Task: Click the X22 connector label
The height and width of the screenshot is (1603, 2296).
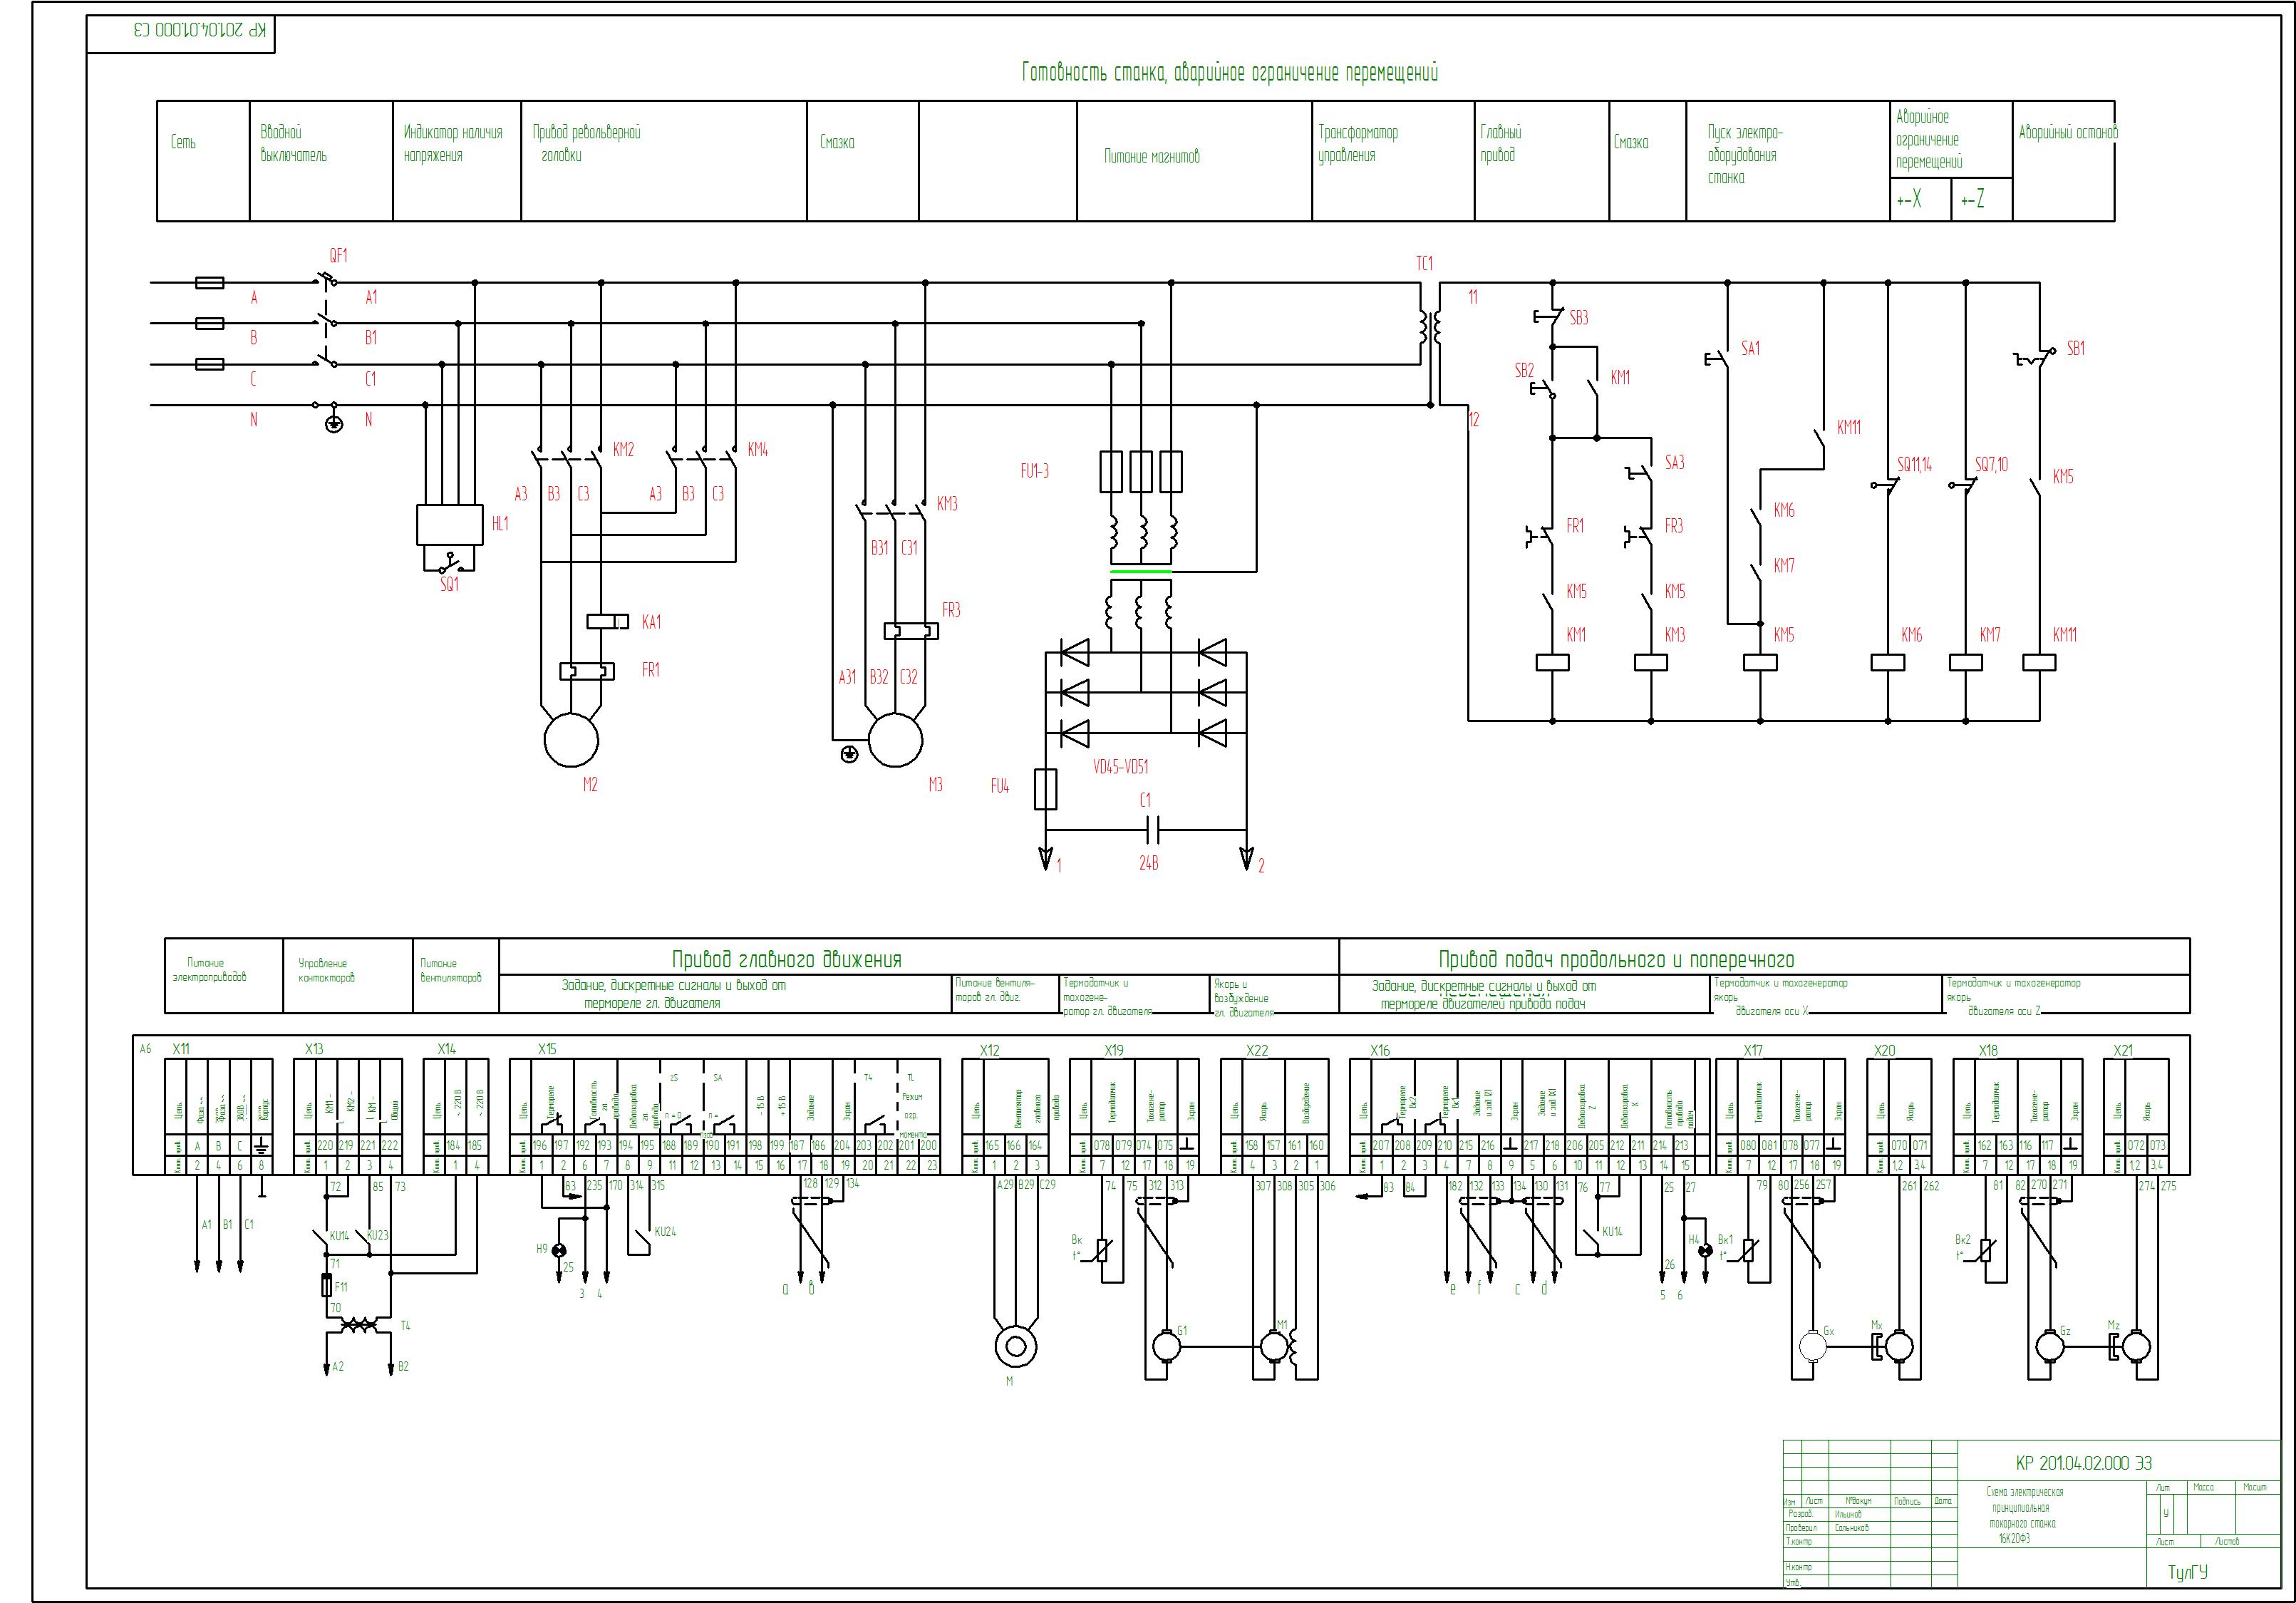Action: click(1257, 1050)
